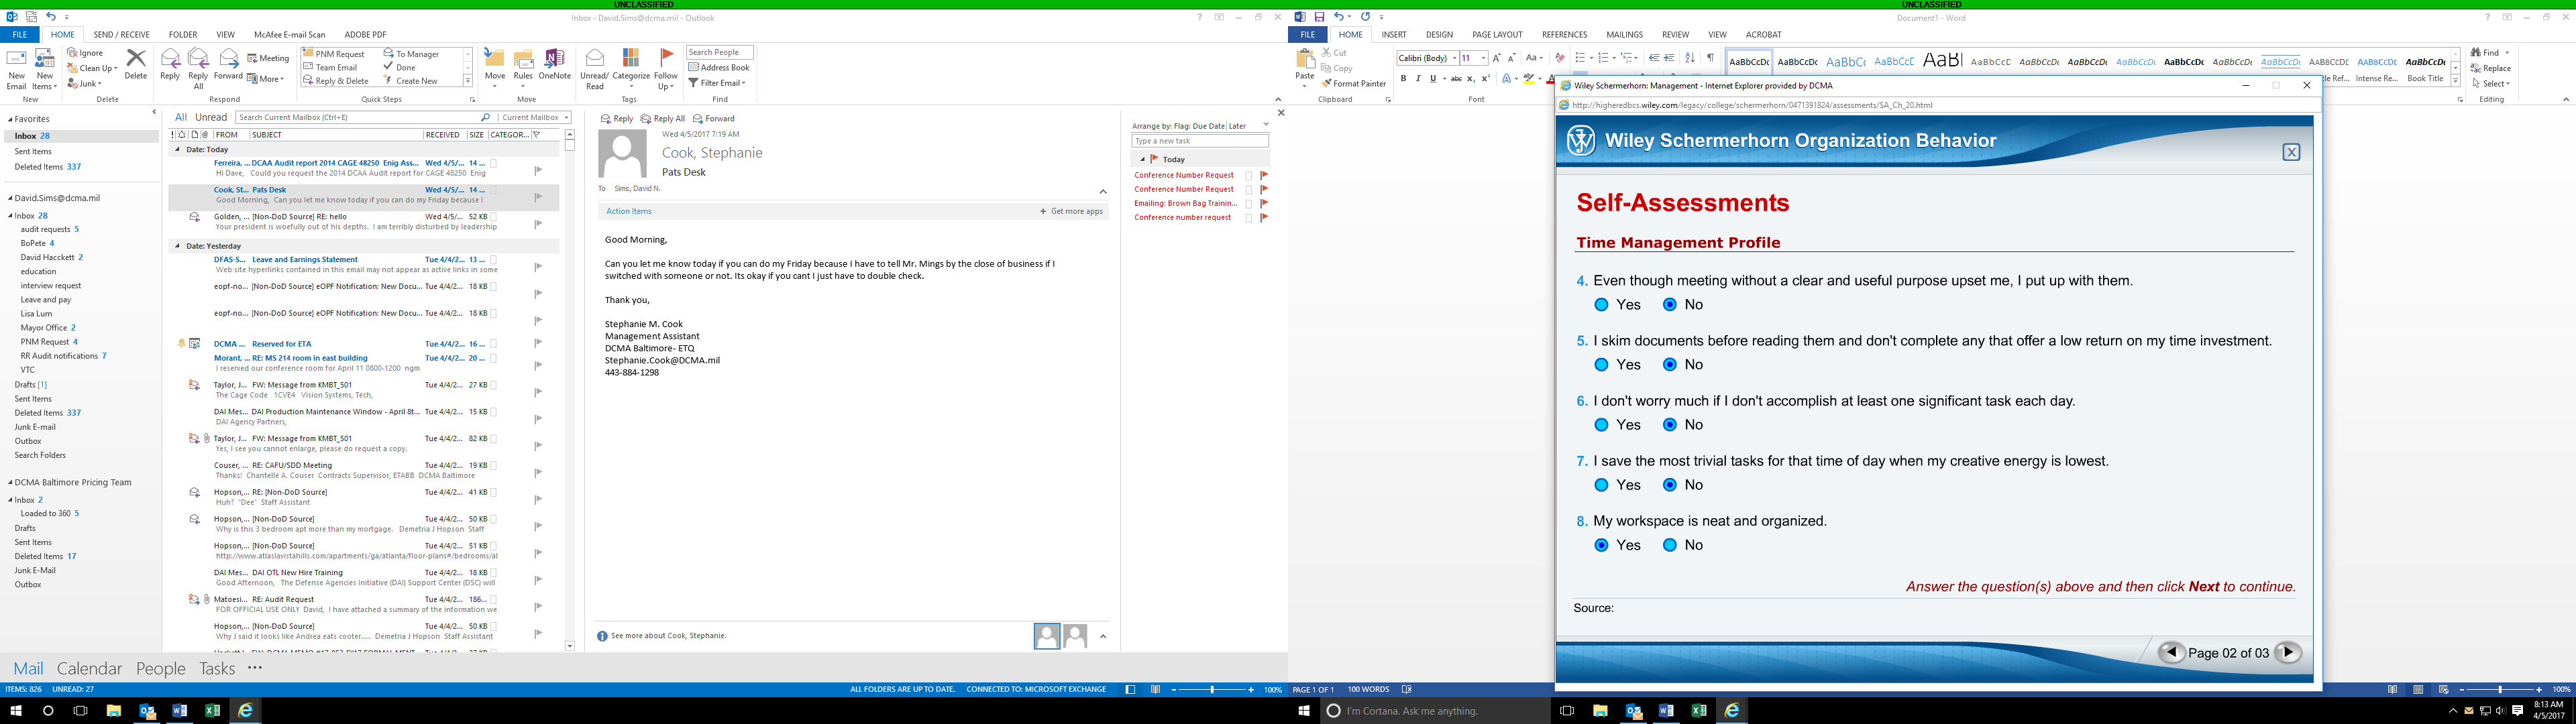
Task: Open Excel from the taskbar
Action: point(1698,711)
